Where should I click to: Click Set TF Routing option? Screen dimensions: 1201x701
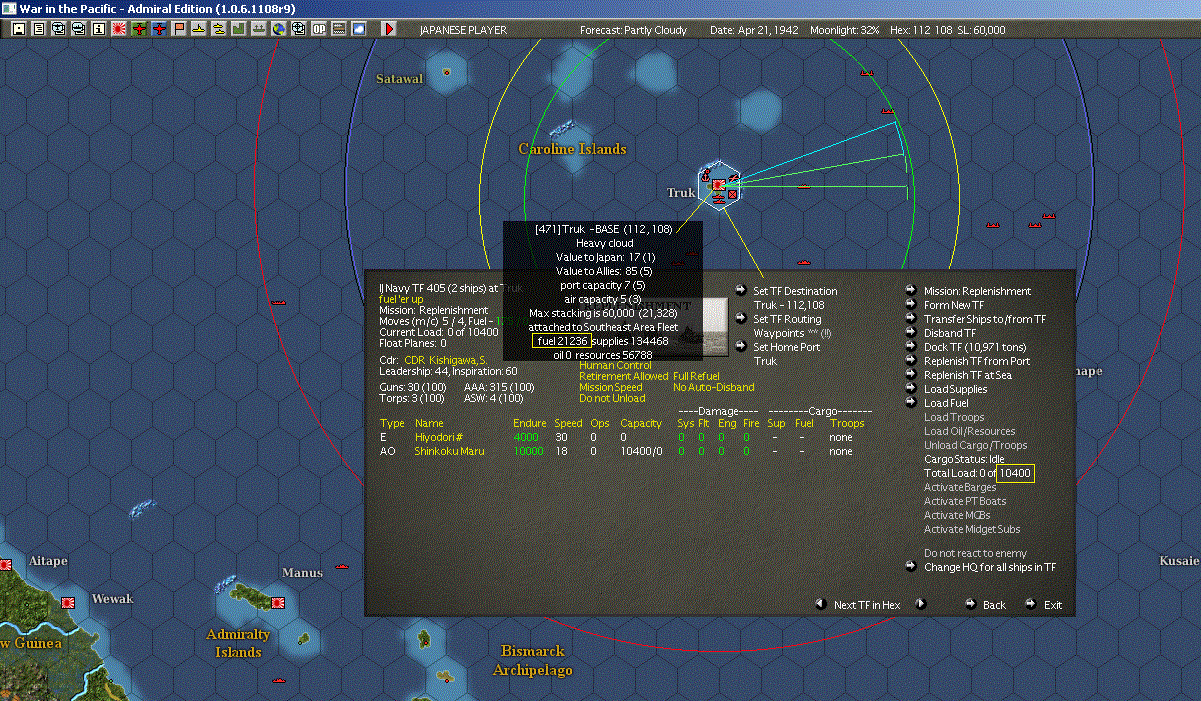785,319
